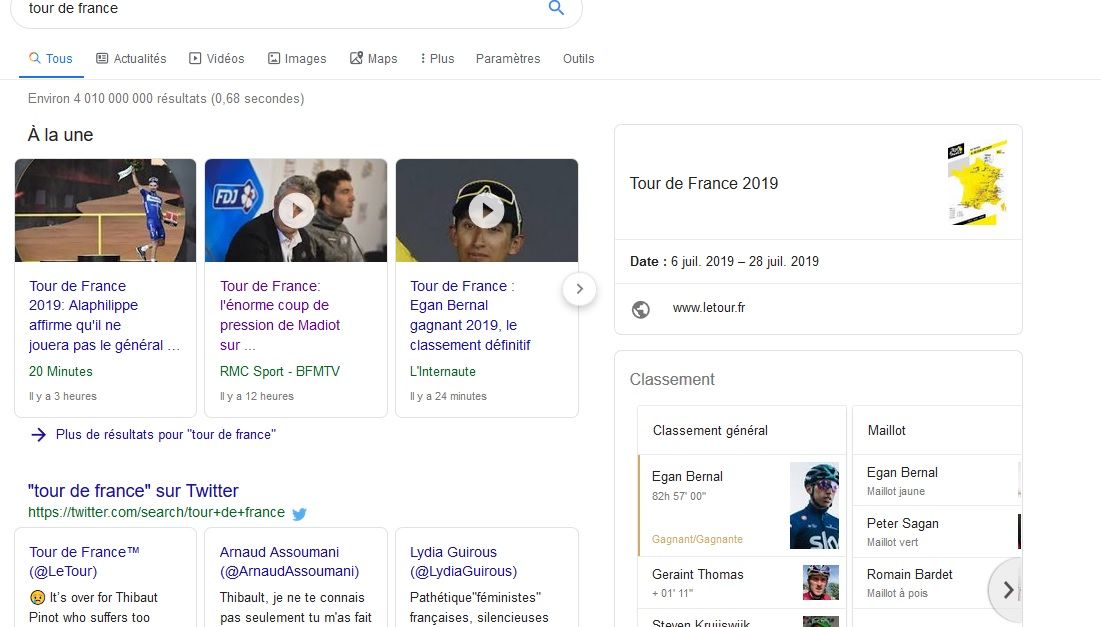Open the Plus menu
Viewport: 1101px width, 627px height.
pos(437,58)
